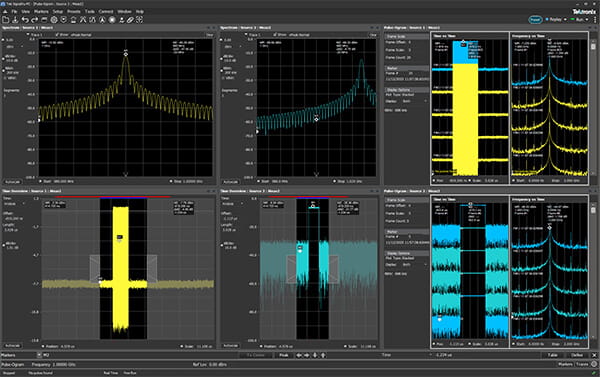Click the green status icon in status bar
Screen dimensions: 600x377
[593, 373]
